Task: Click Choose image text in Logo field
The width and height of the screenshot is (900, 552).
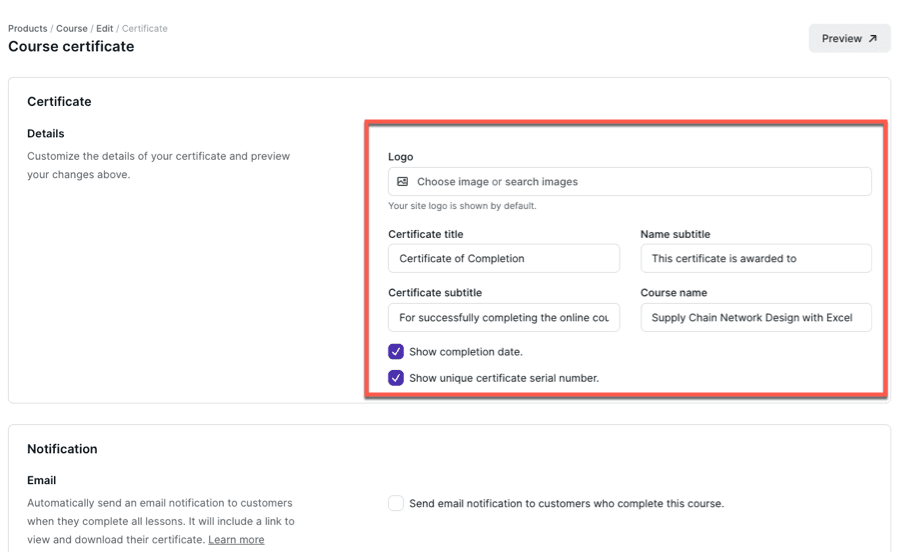Action: coord(452,182)
